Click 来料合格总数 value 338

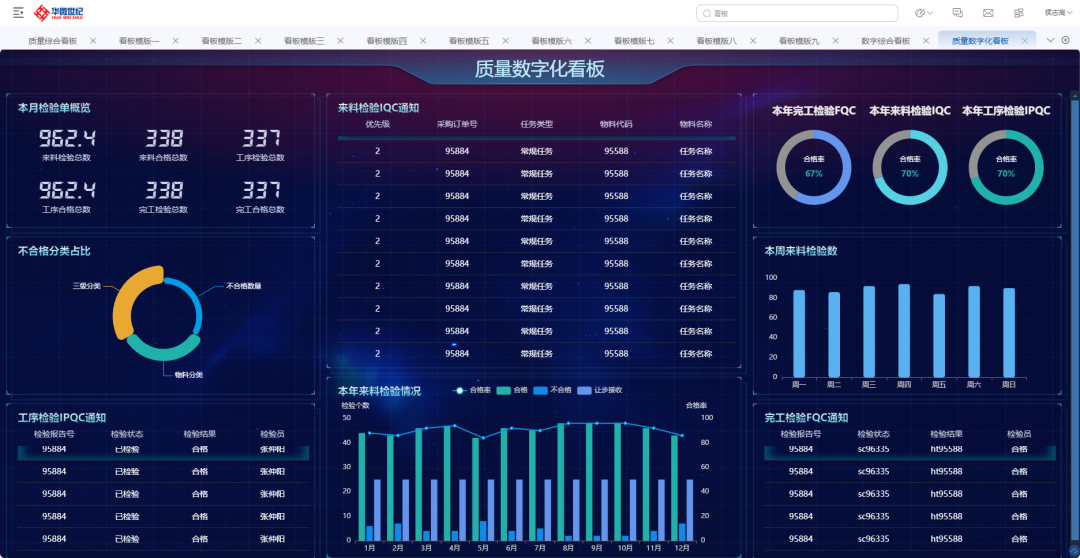pos(163,138)
